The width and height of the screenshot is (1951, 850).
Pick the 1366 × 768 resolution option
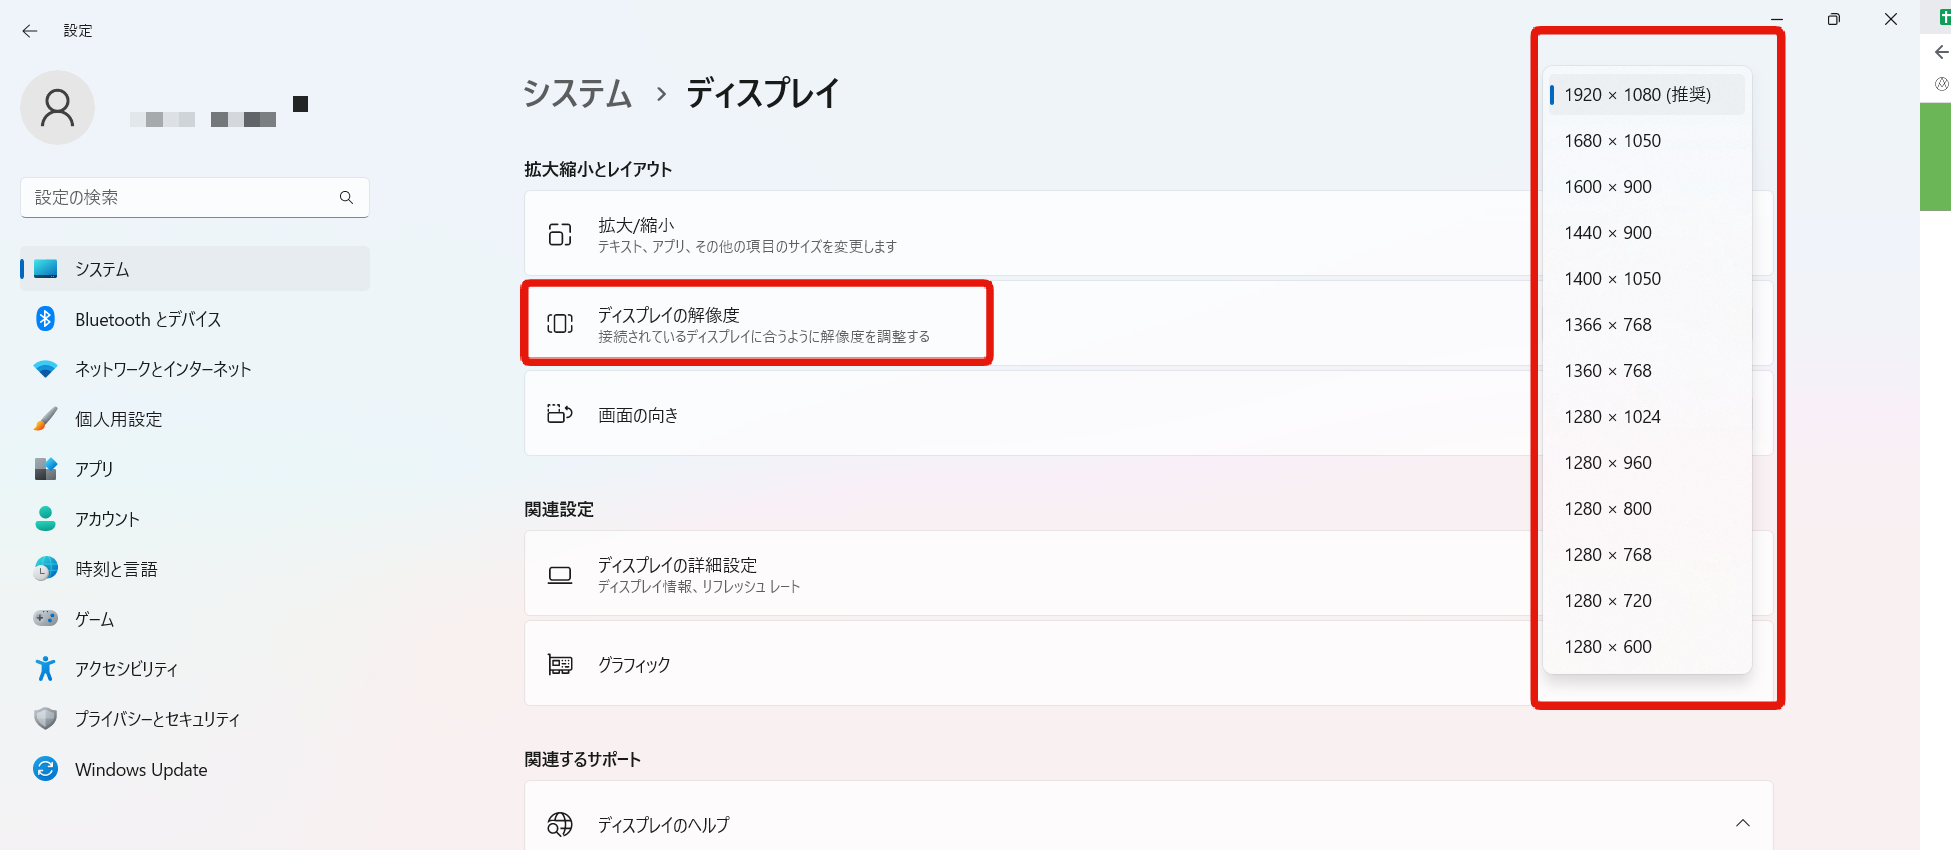1647,325
